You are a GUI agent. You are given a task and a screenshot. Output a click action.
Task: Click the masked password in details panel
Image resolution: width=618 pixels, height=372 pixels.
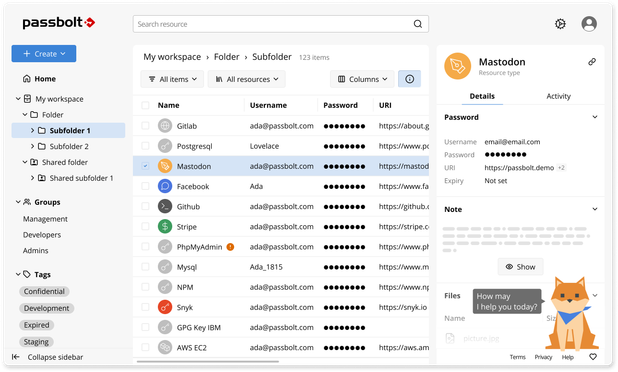505,154
